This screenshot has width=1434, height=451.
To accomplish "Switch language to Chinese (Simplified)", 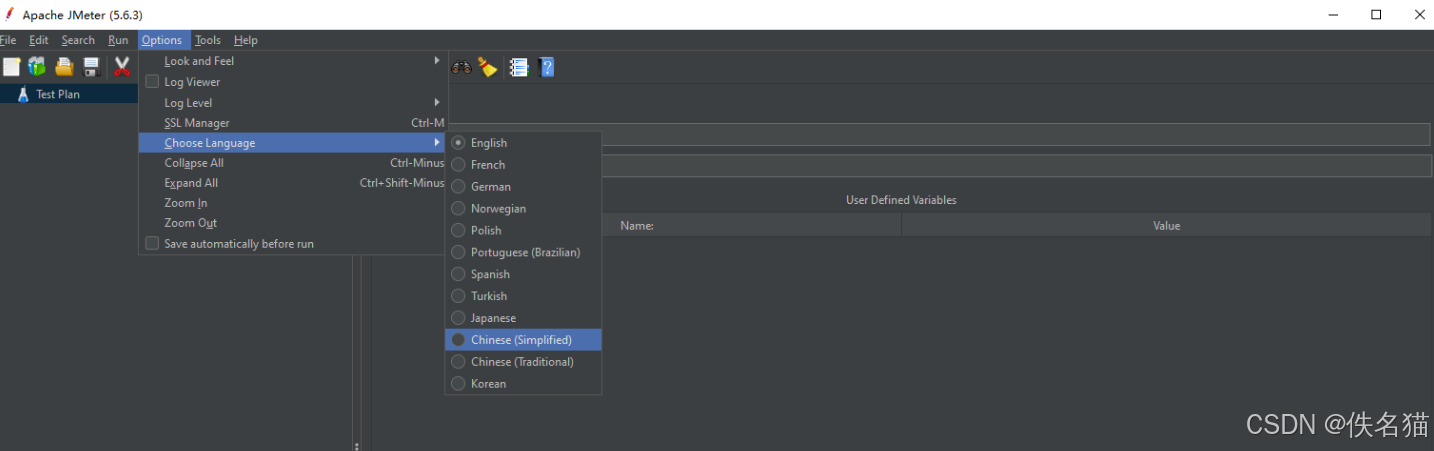I will (x=523, y=340).
